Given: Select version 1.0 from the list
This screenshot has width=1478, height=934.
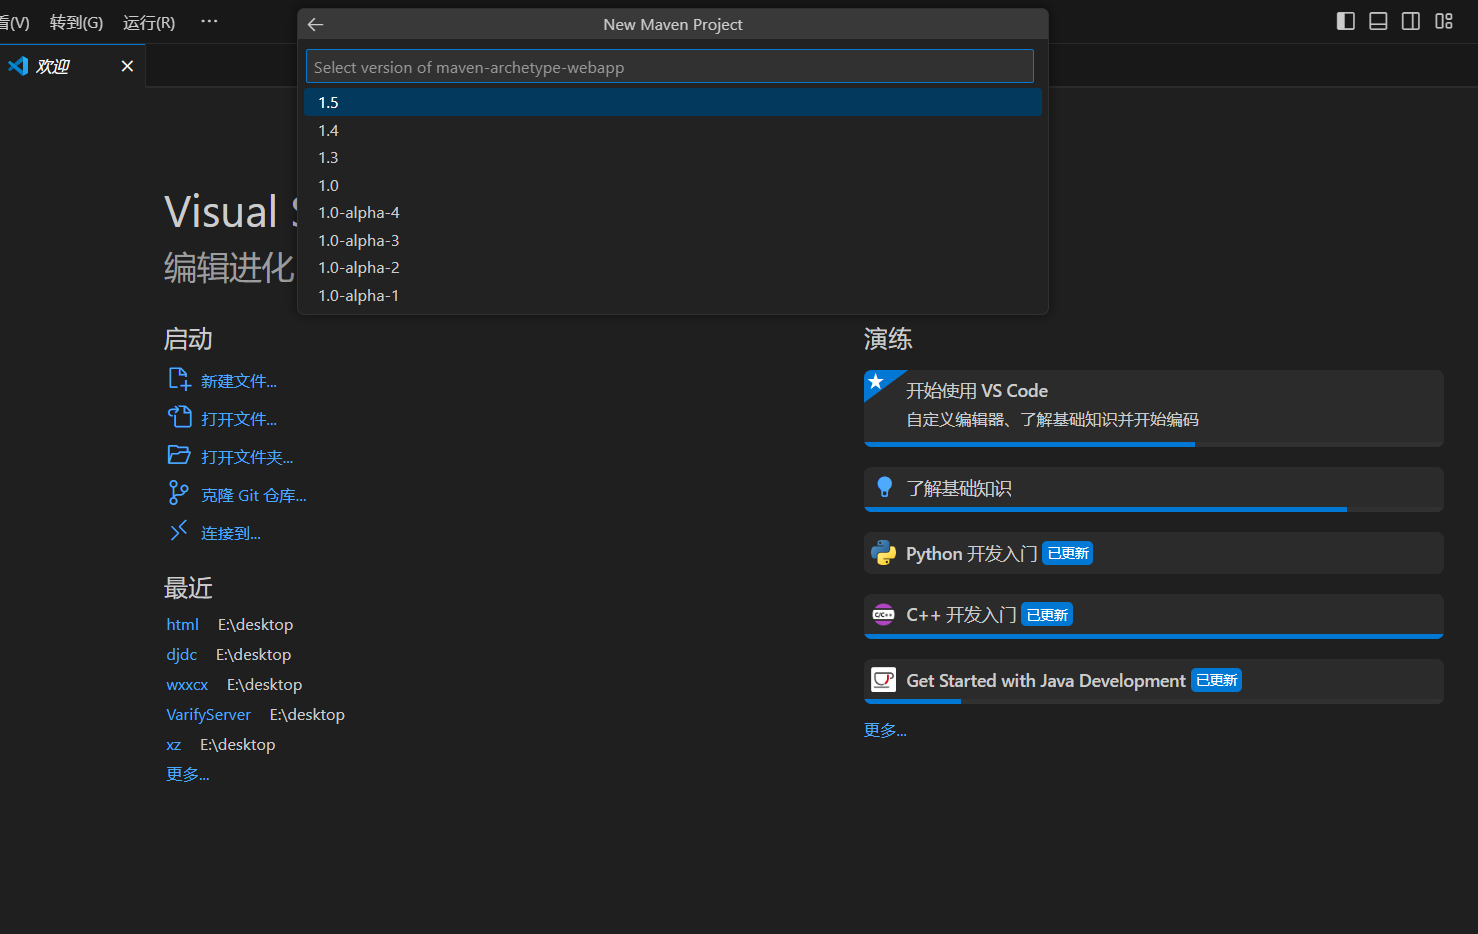Looking at the screenshot, I should 673,185.
